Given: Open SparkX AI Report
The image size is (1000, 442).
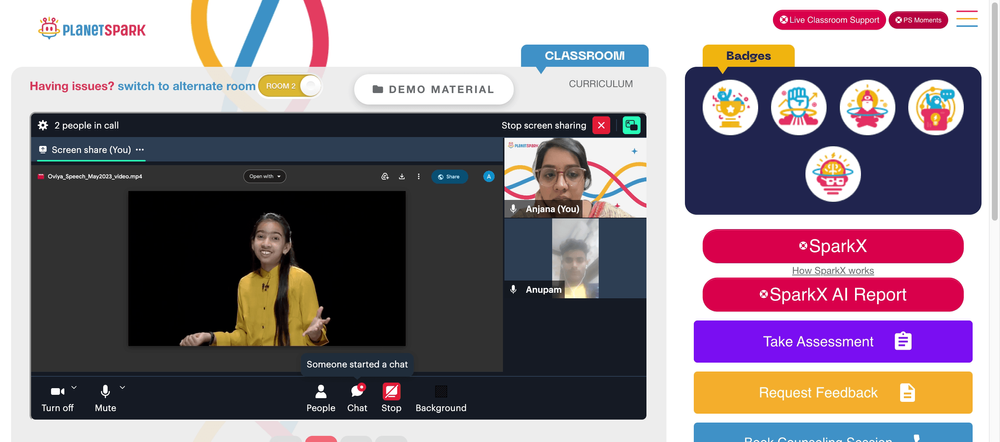Looking at the screenshot, I should pos(833,295).
